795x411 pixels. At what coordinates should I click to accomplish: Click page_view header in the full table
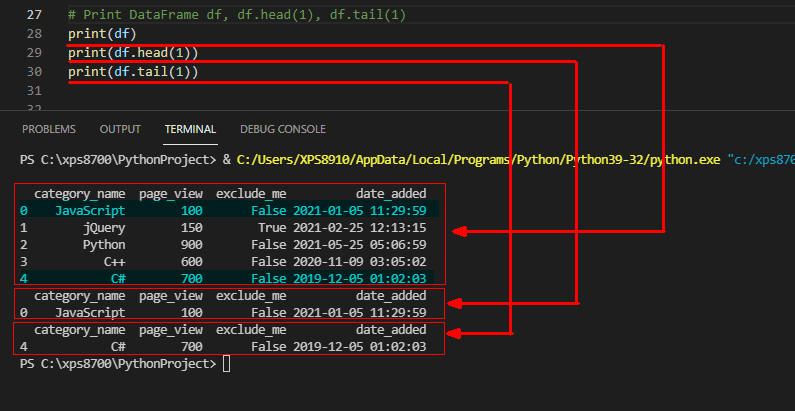tap(171, 194)
